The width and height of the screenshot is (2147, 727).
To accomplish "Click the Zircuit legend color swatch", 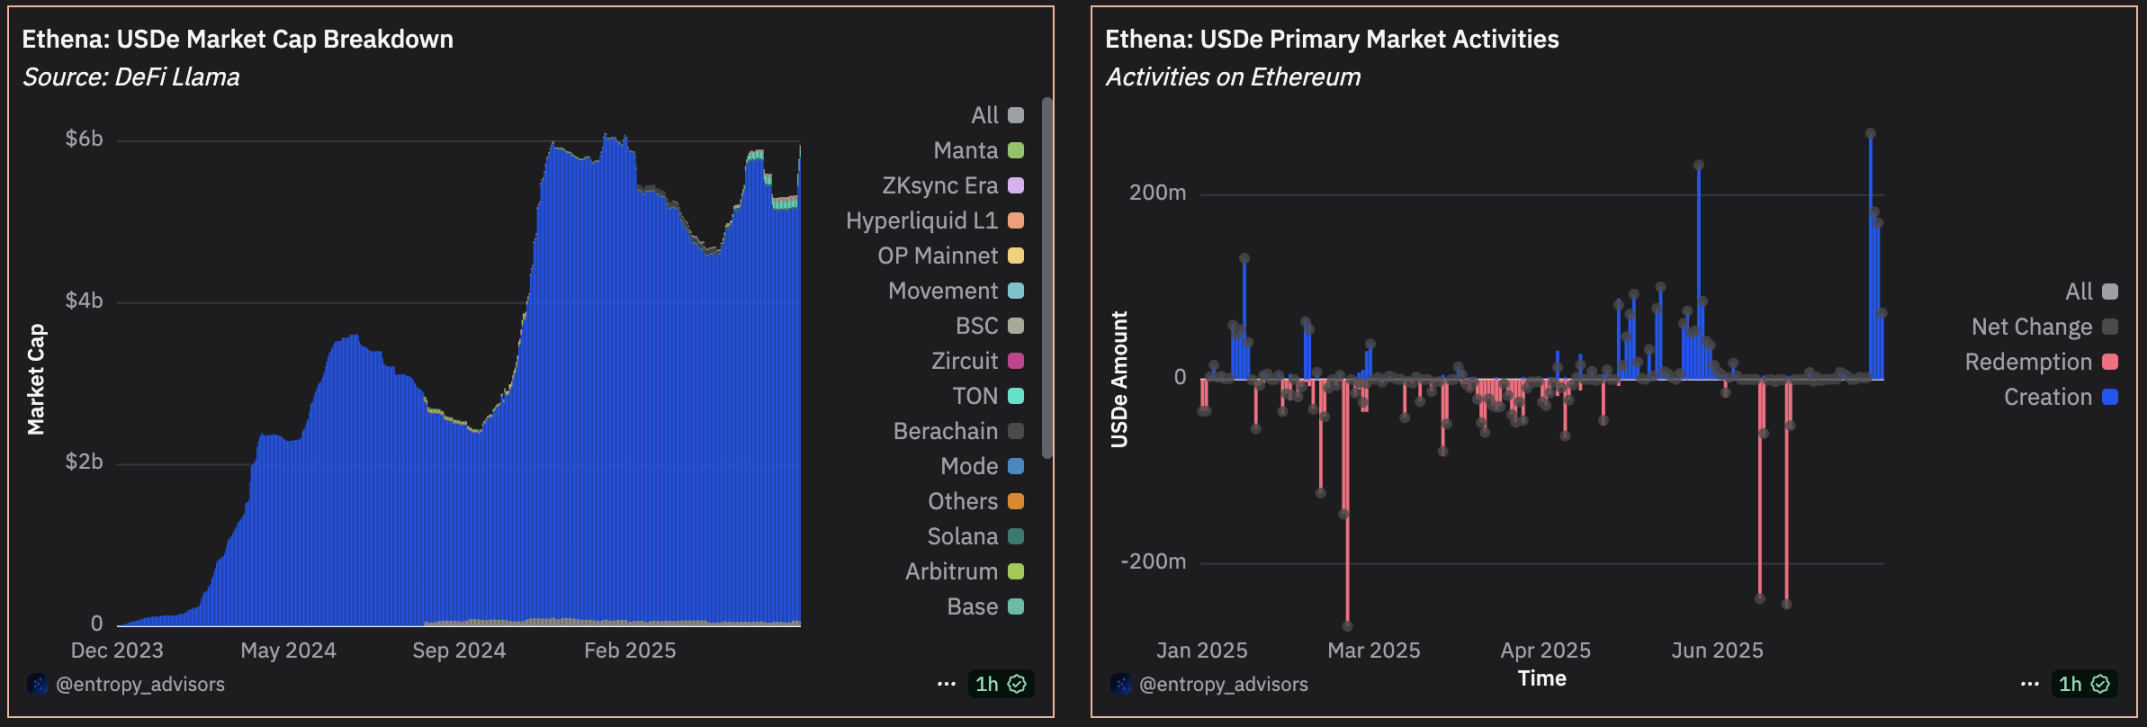I will point(1016,361).
